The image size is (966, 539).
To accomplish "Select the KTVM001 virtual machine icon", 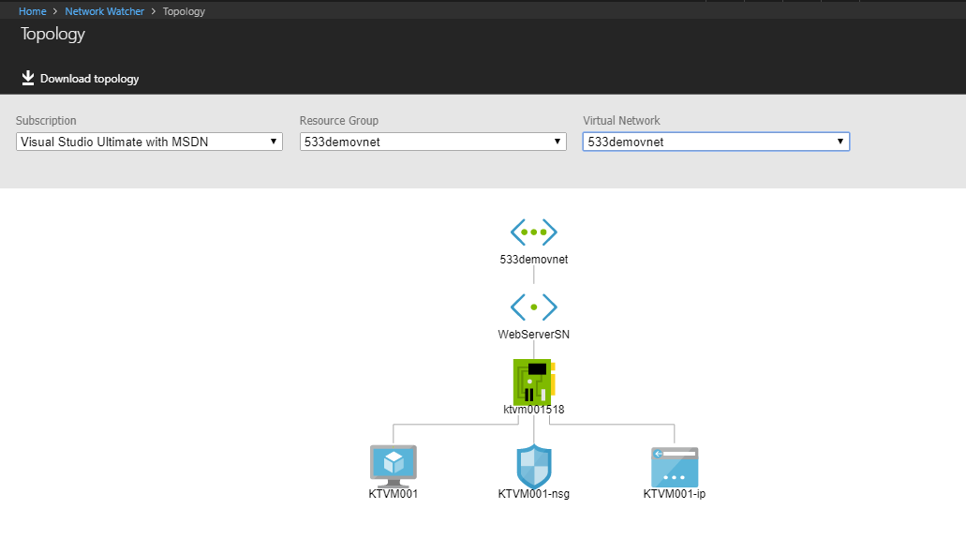I will pyautogui.click(x=393, y=465).
